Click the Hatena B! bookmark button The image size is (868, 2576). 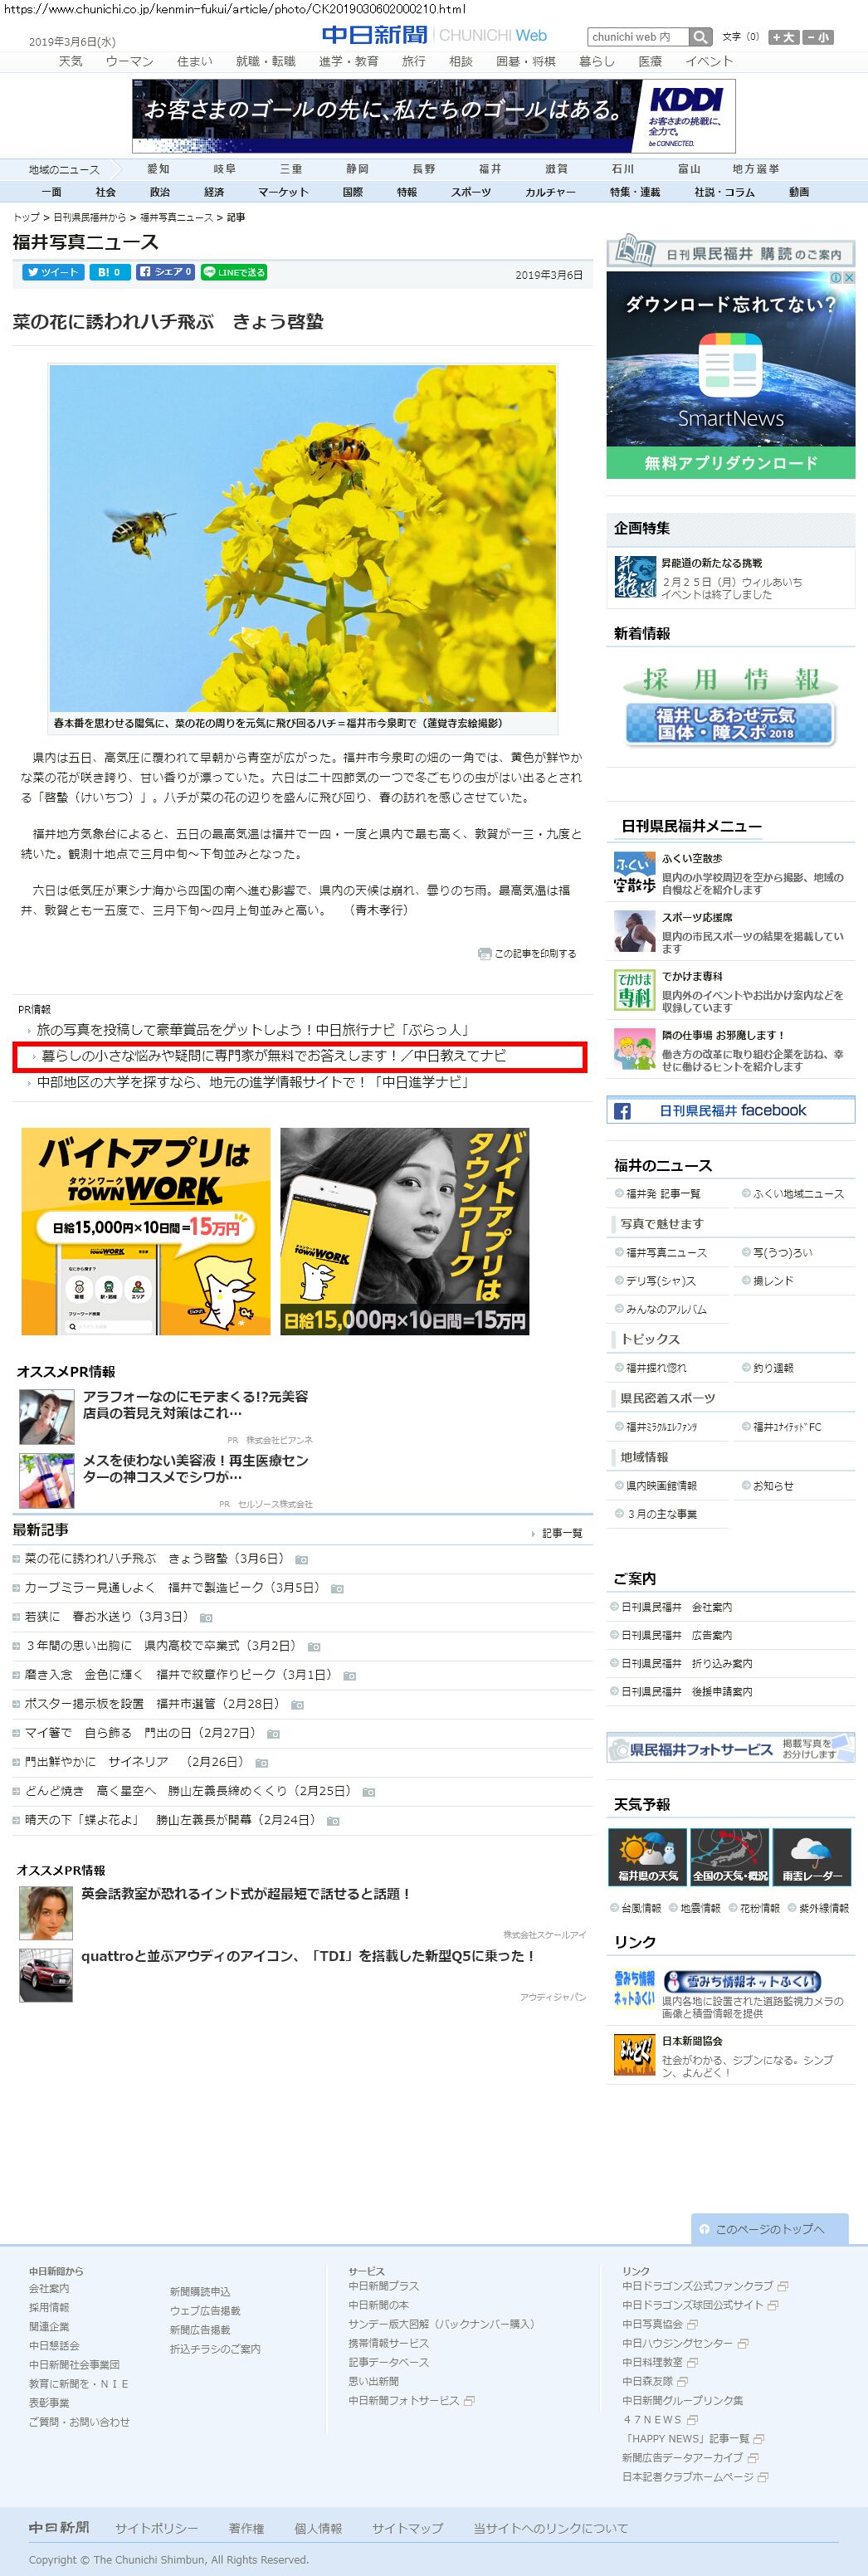coord(110,272)
